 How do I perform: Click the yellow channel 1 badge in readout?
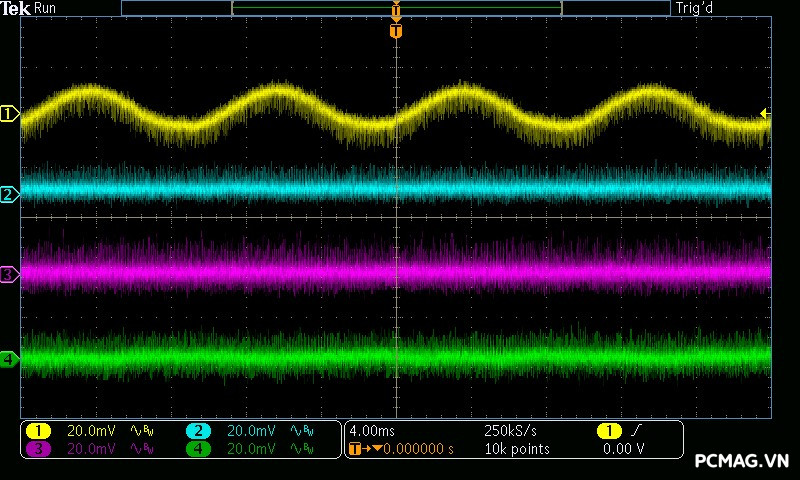click(x=38, y=431)
